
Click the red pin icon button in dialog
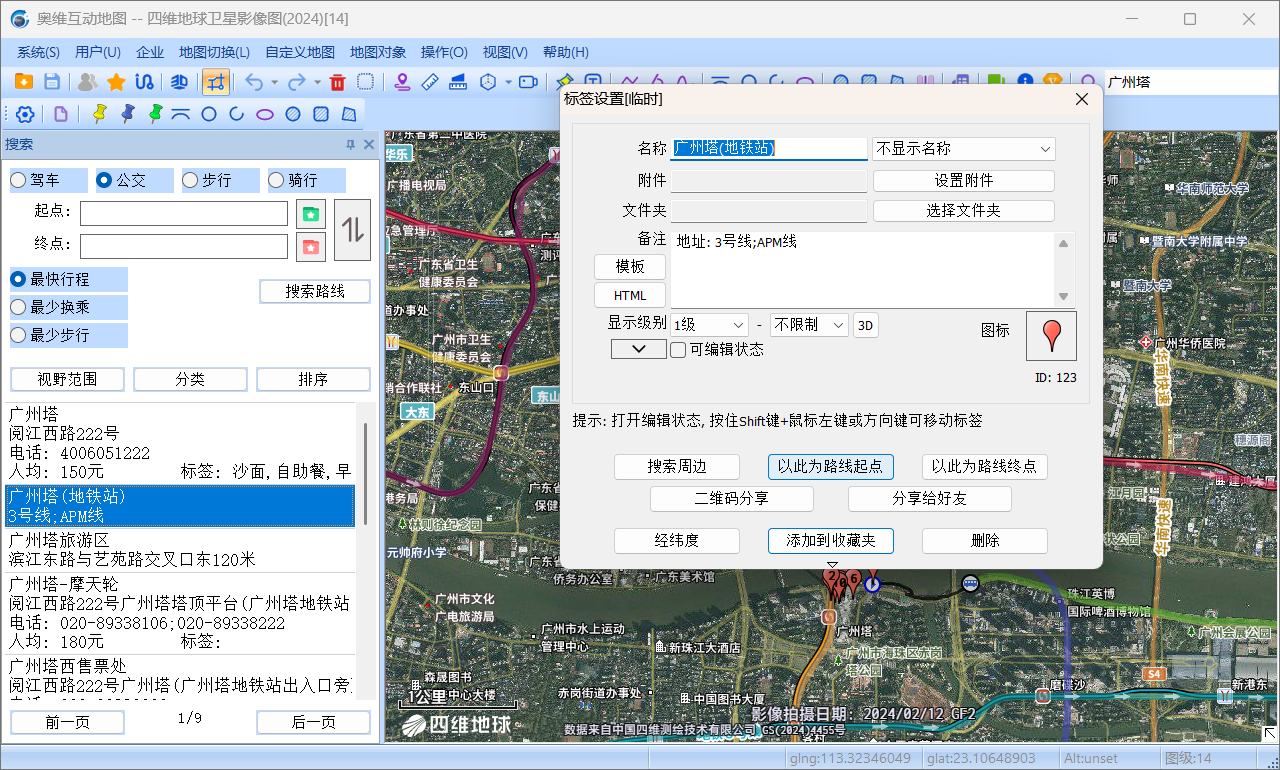click(x=1051, y=335)
